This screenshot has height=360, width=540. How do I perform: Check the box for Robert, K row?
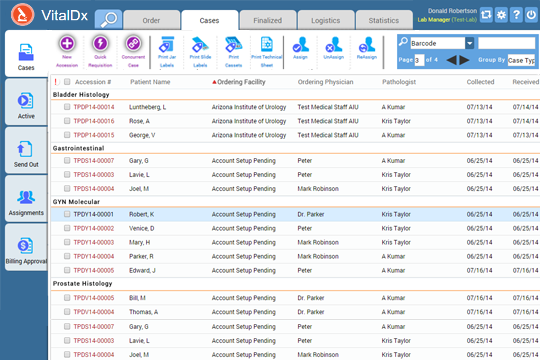click(x=67, y=214)
